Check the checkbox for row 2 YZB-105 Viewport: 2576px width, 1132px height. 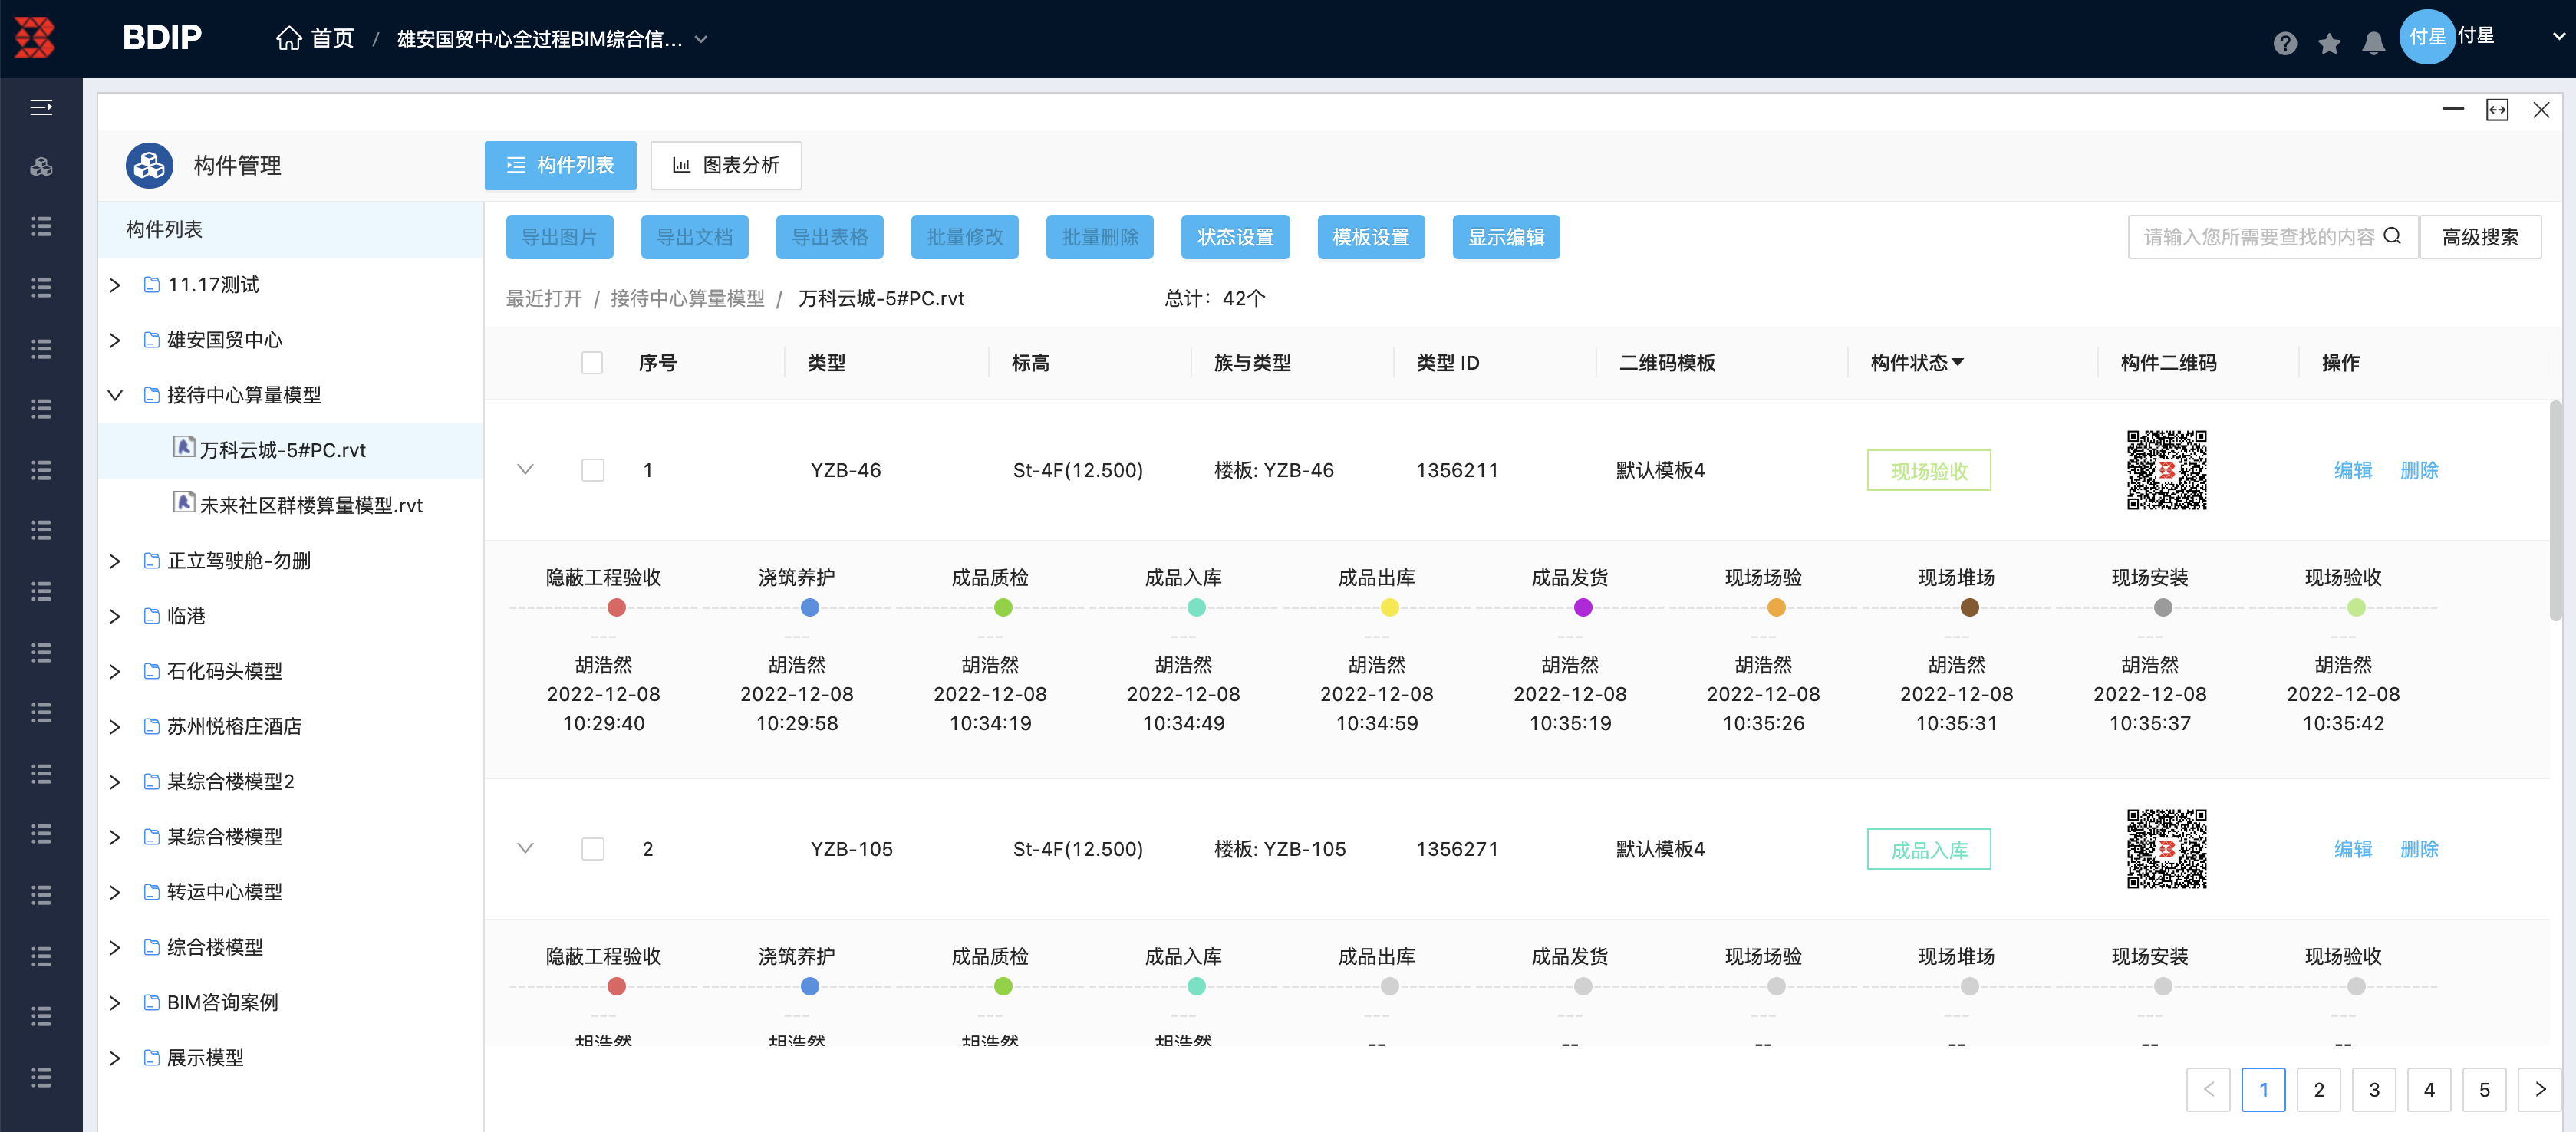(x=593, y=849)
